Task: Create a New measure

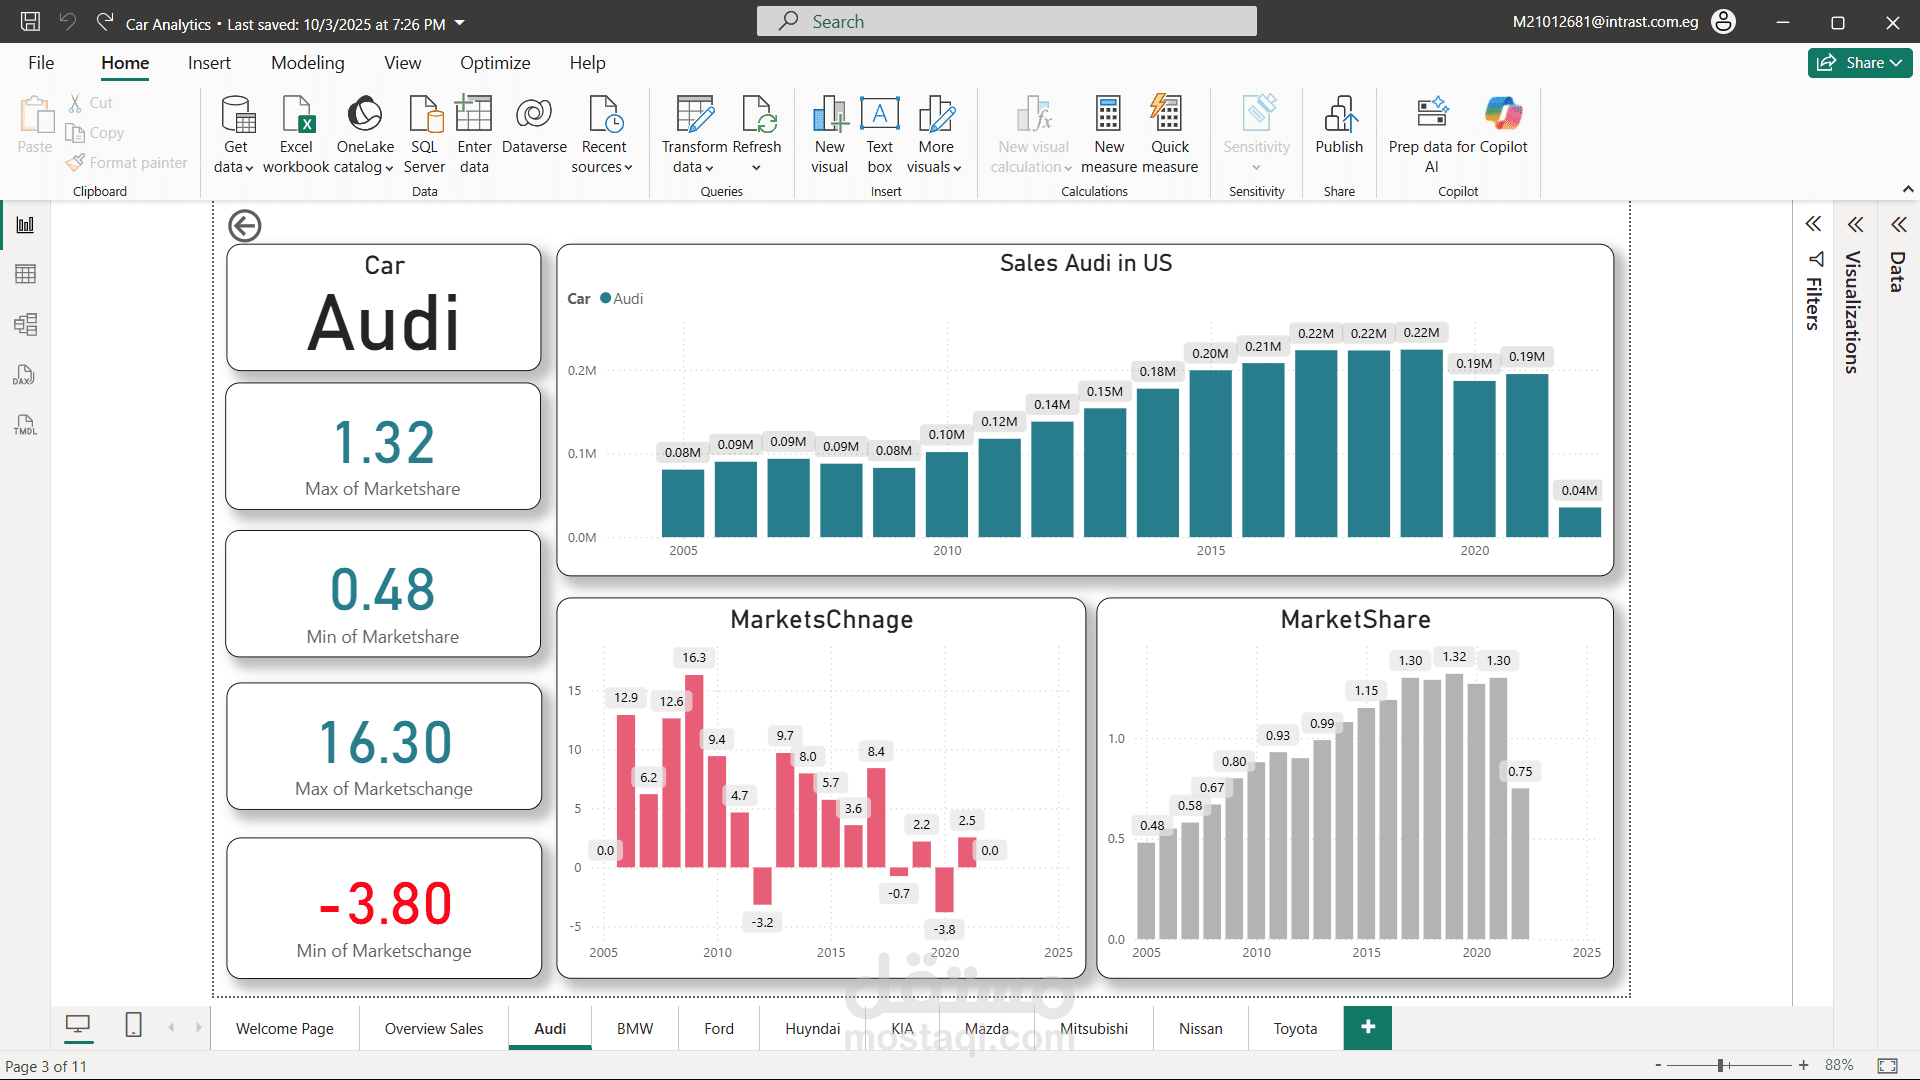Action: pyautogui.click(x=1109, y=134)
